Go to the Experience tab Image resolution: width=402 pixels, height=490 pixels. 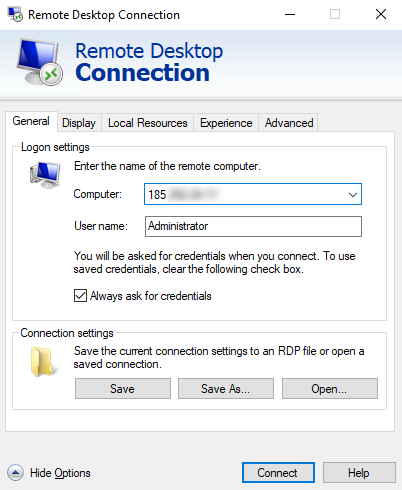pyautogui.click(x=226, y=123)
